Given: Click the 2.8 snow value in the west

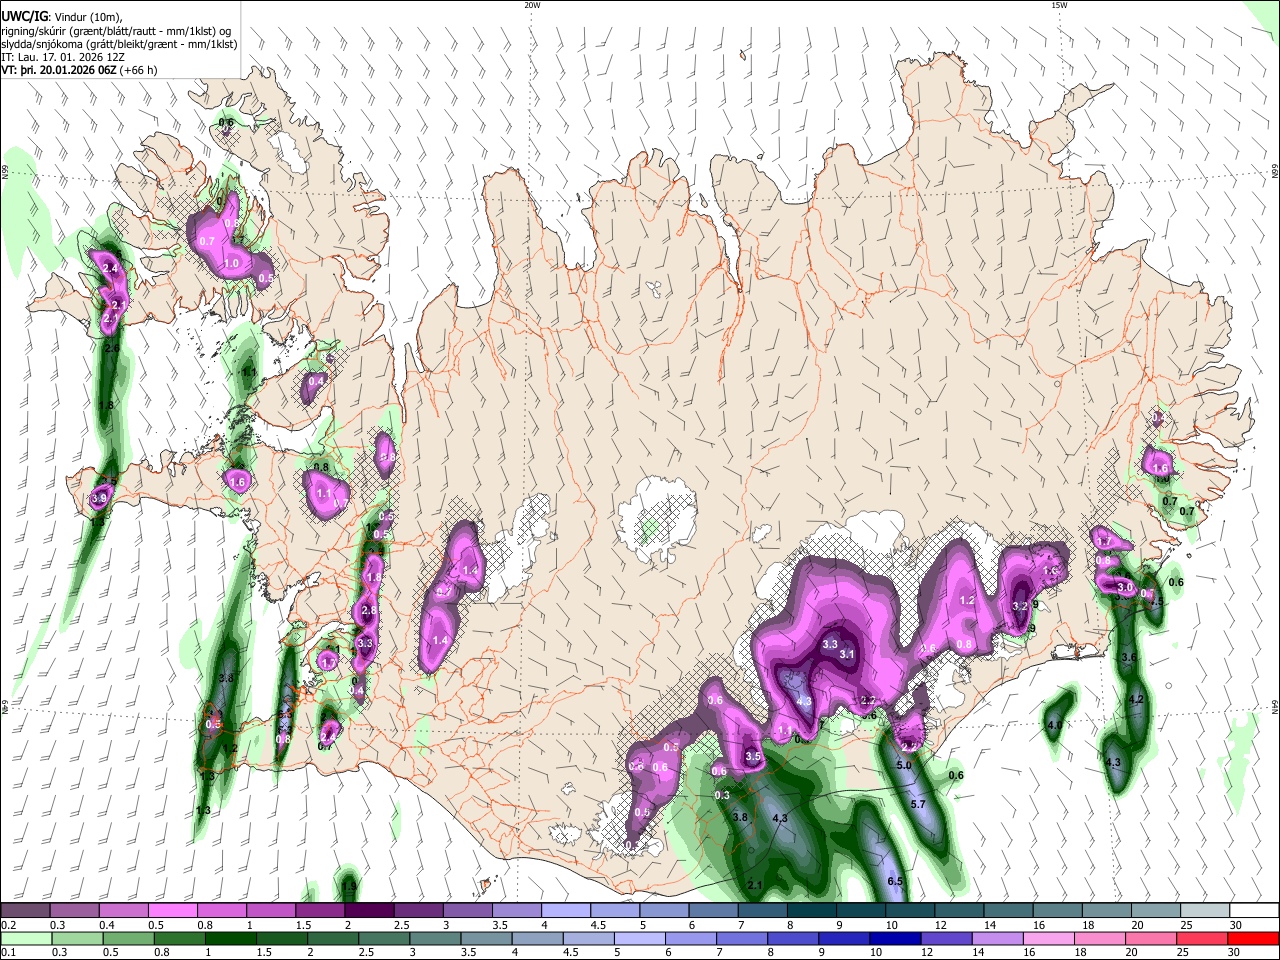Looking at the screenshot, I should point(368,610).
